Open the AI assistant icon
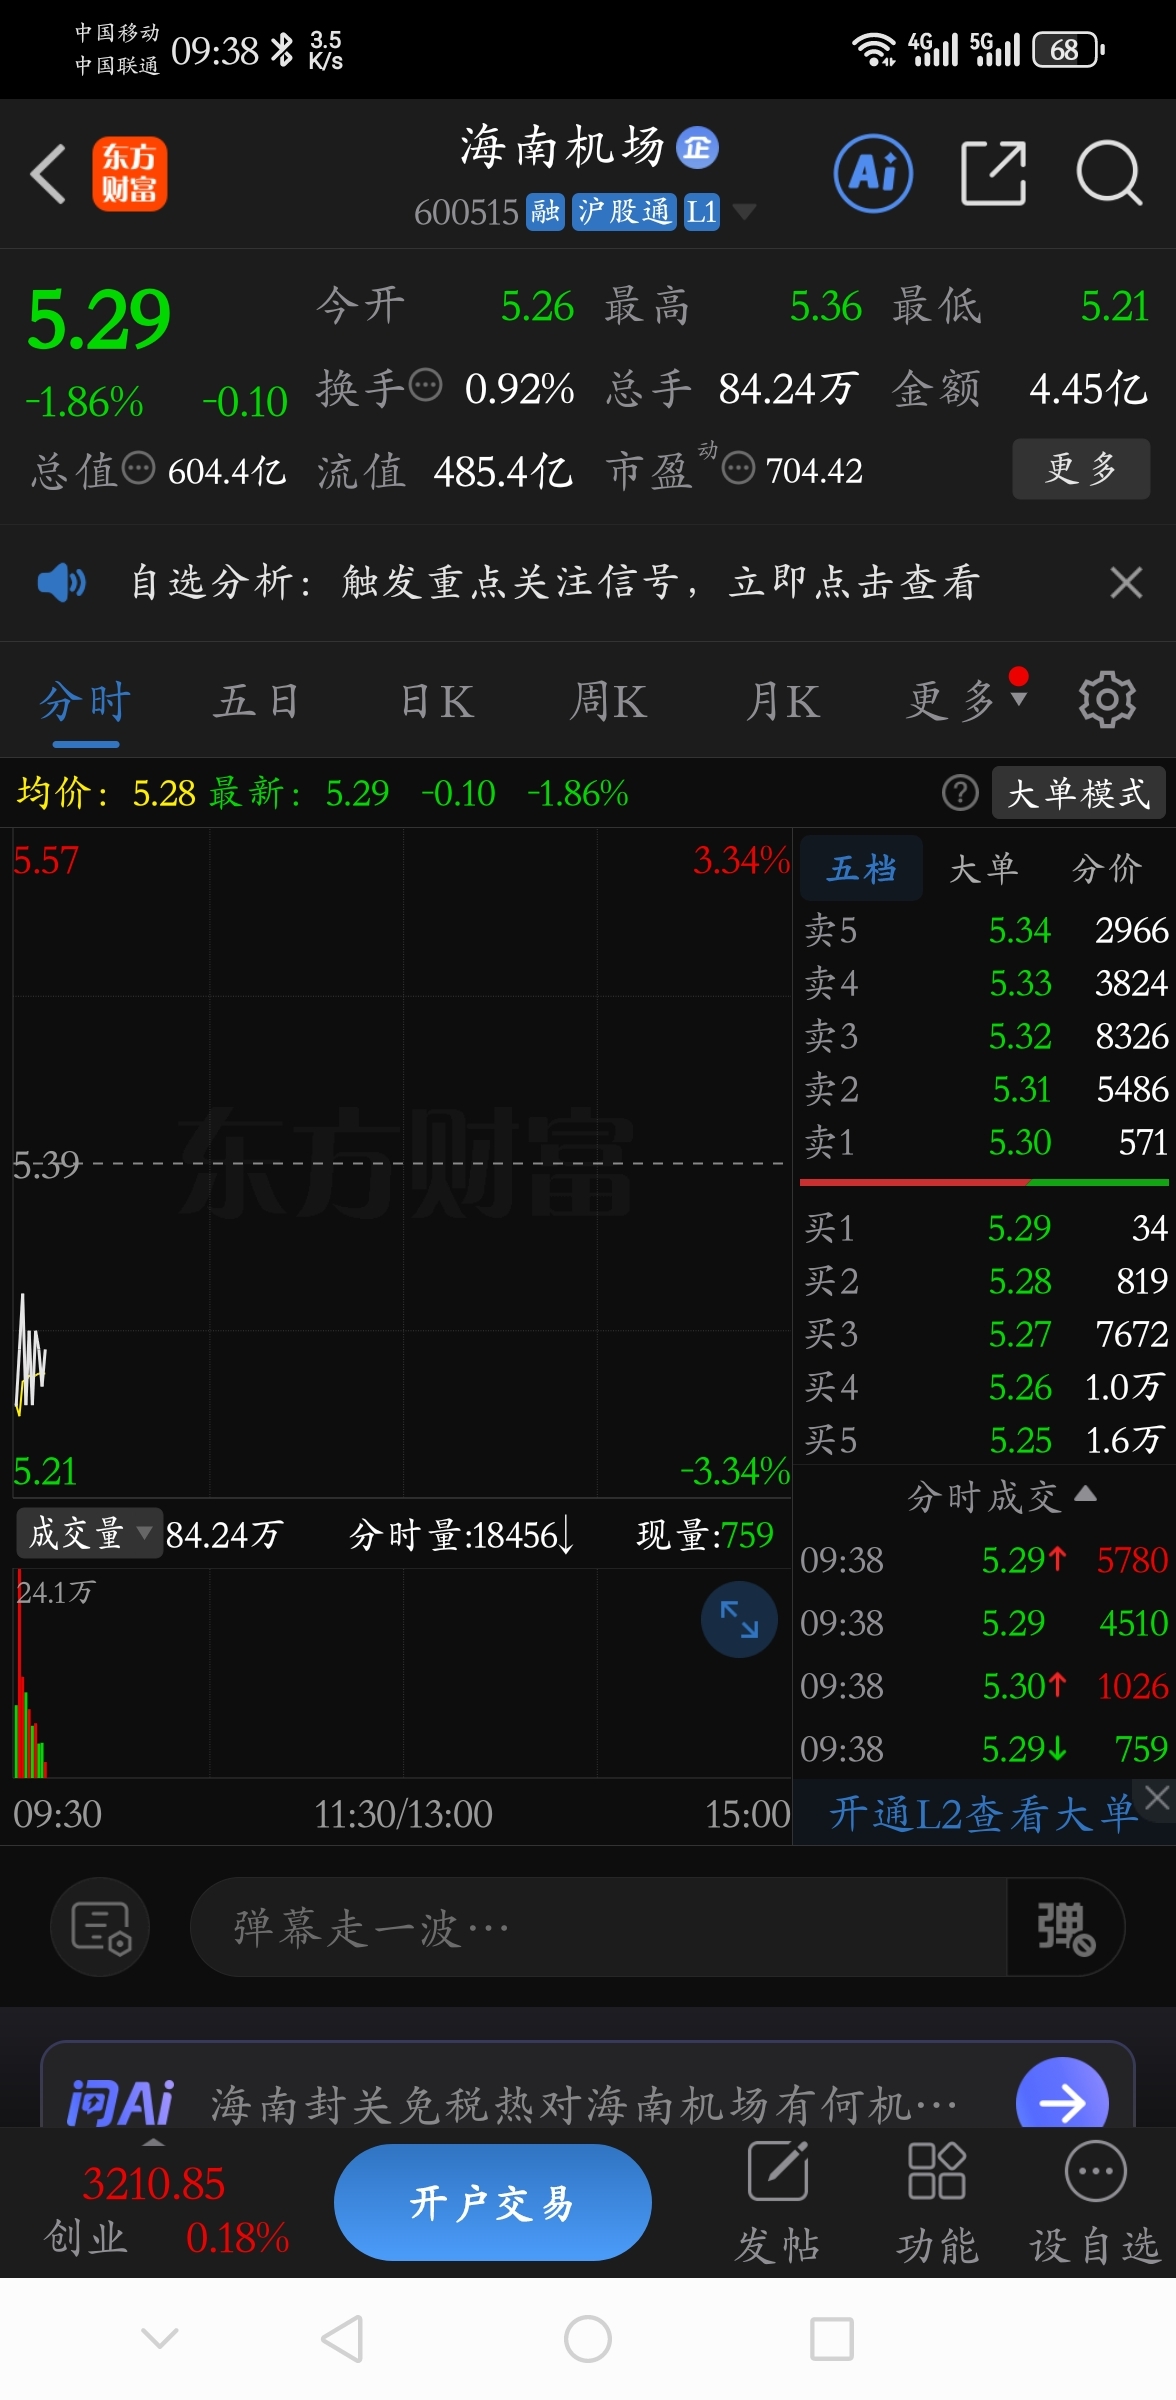1176x2400 pixels. (873, 174)
